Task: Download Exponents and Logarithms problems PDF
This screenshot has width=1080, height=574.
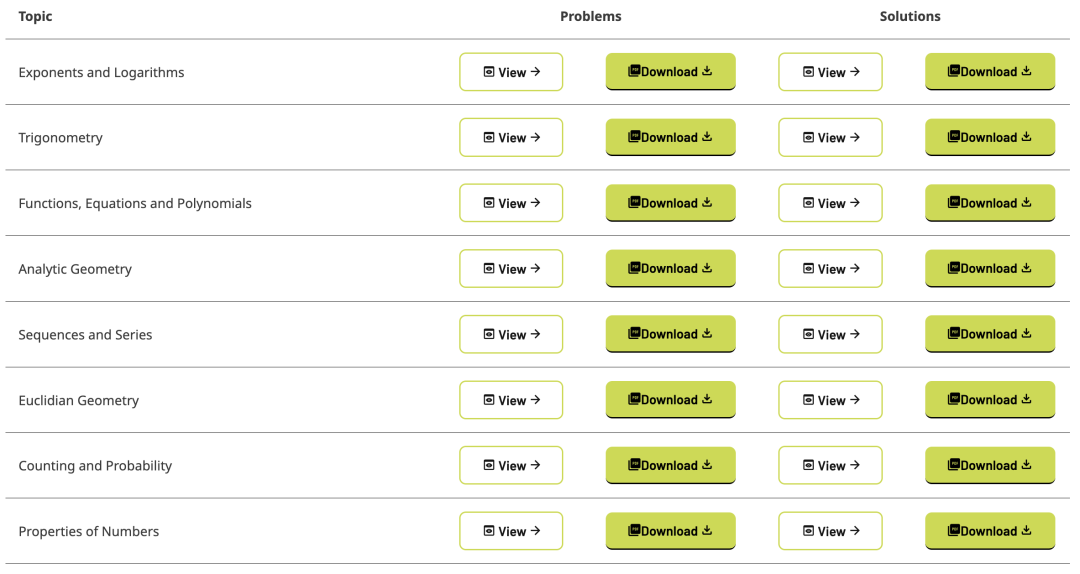Action: [x=670, y=72]
